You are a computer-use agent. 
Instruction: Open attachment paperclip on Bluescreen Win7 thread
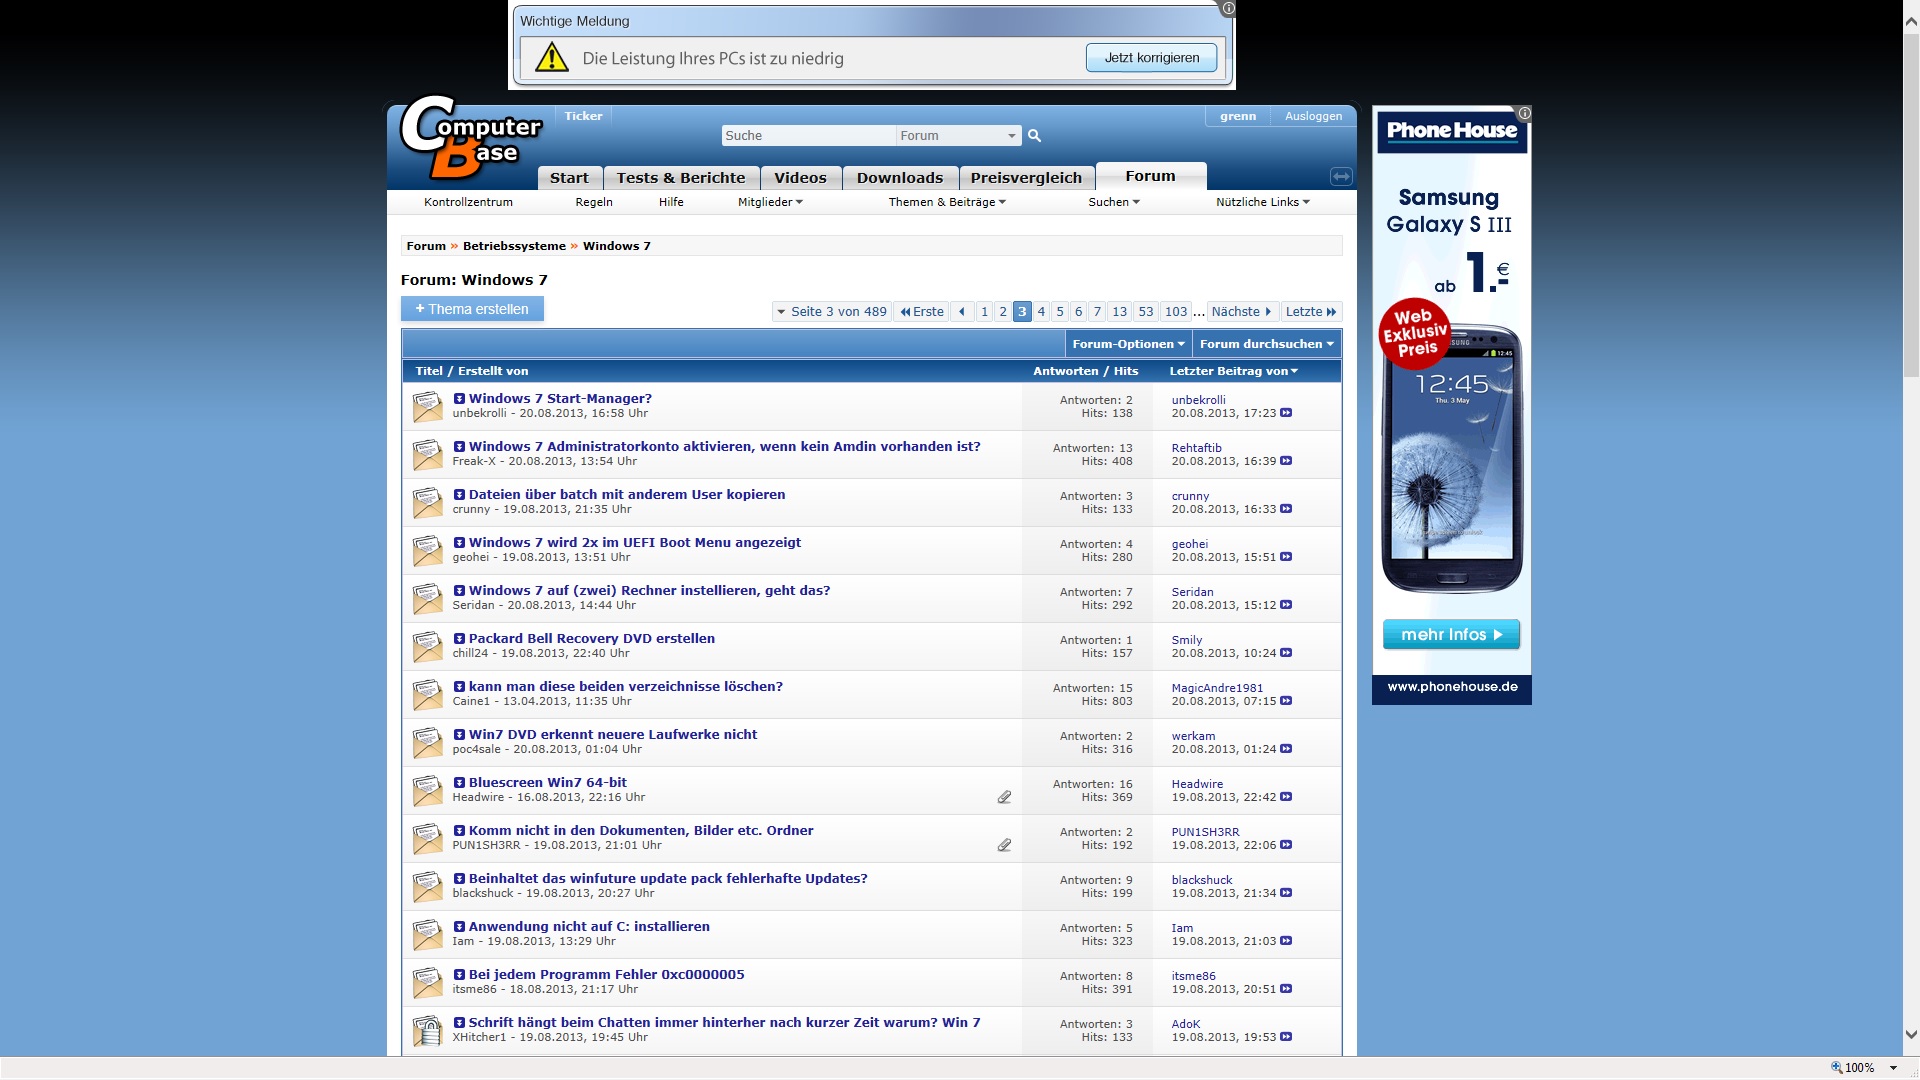click(1004, 797)
